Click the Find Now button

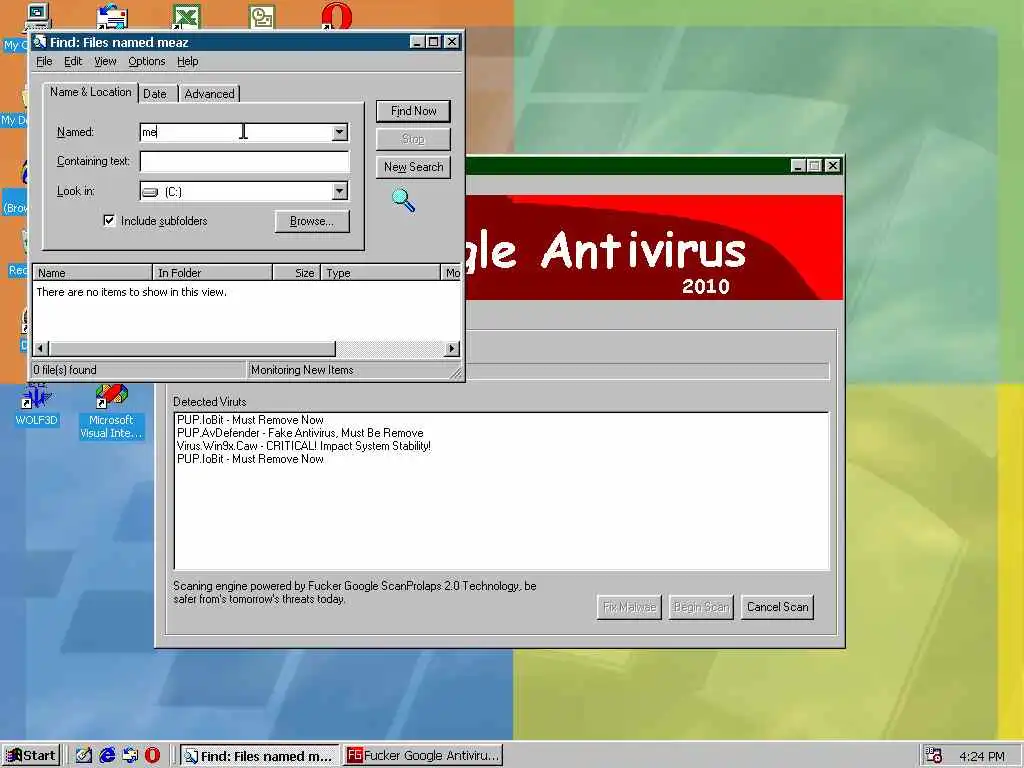tap(413, 111)
